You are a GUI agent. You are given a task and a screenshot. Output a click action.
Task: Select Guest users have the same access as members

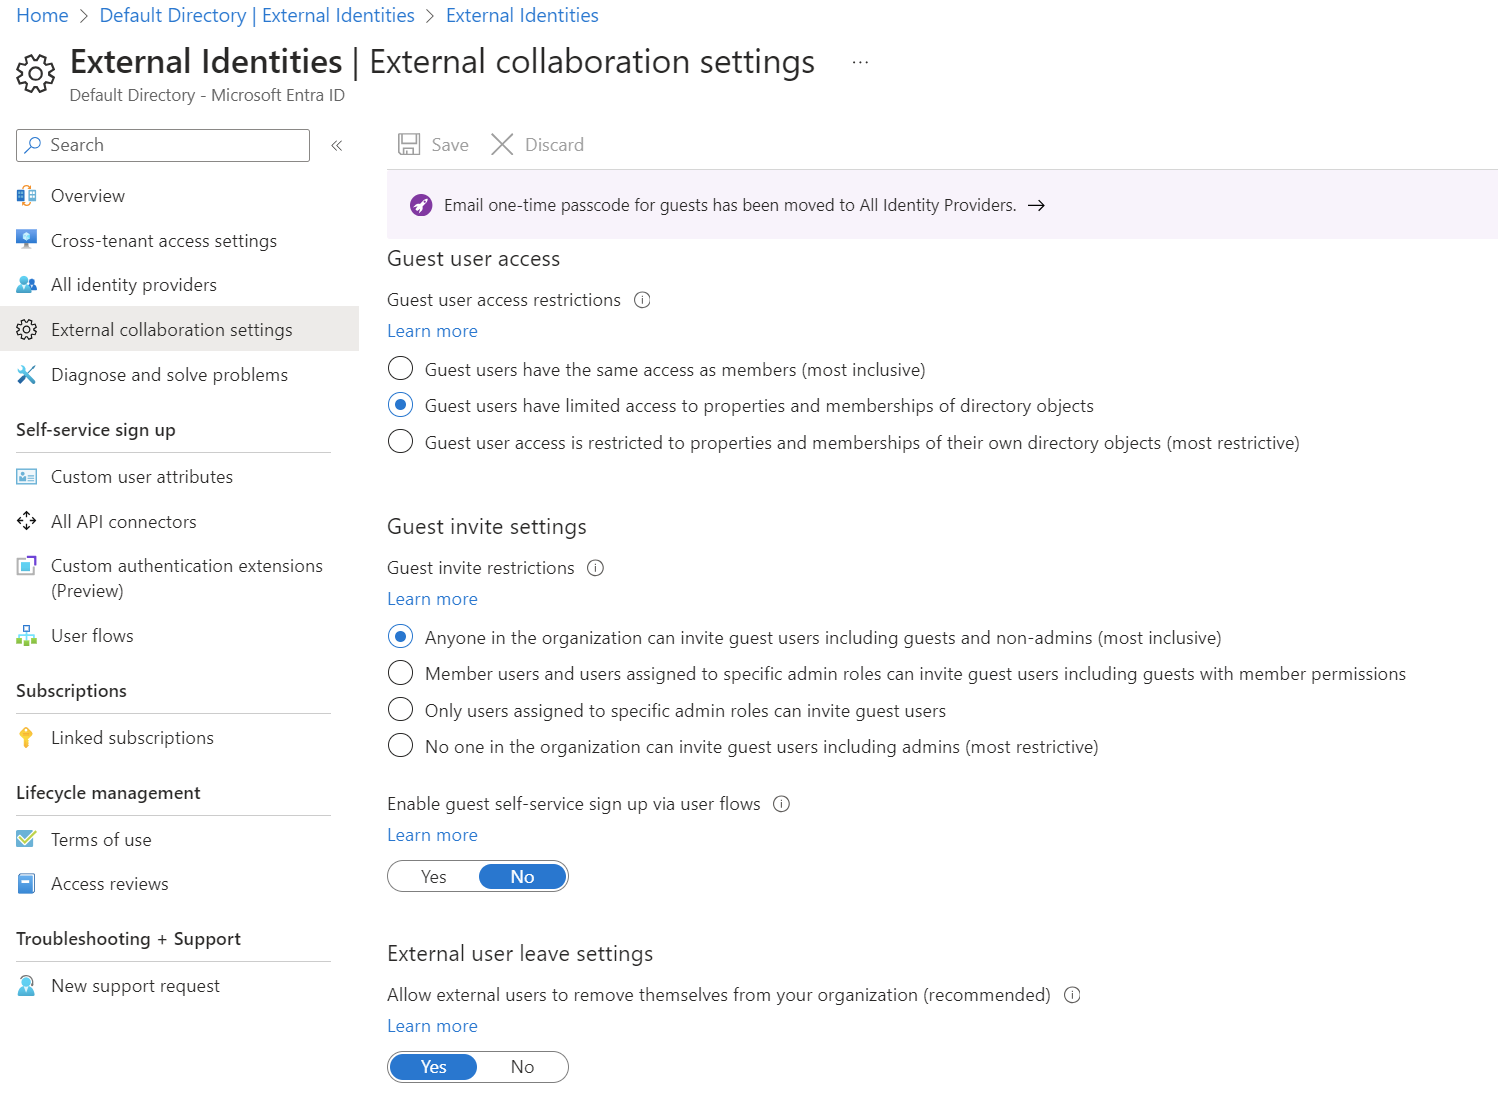click(x=400, y=369)
